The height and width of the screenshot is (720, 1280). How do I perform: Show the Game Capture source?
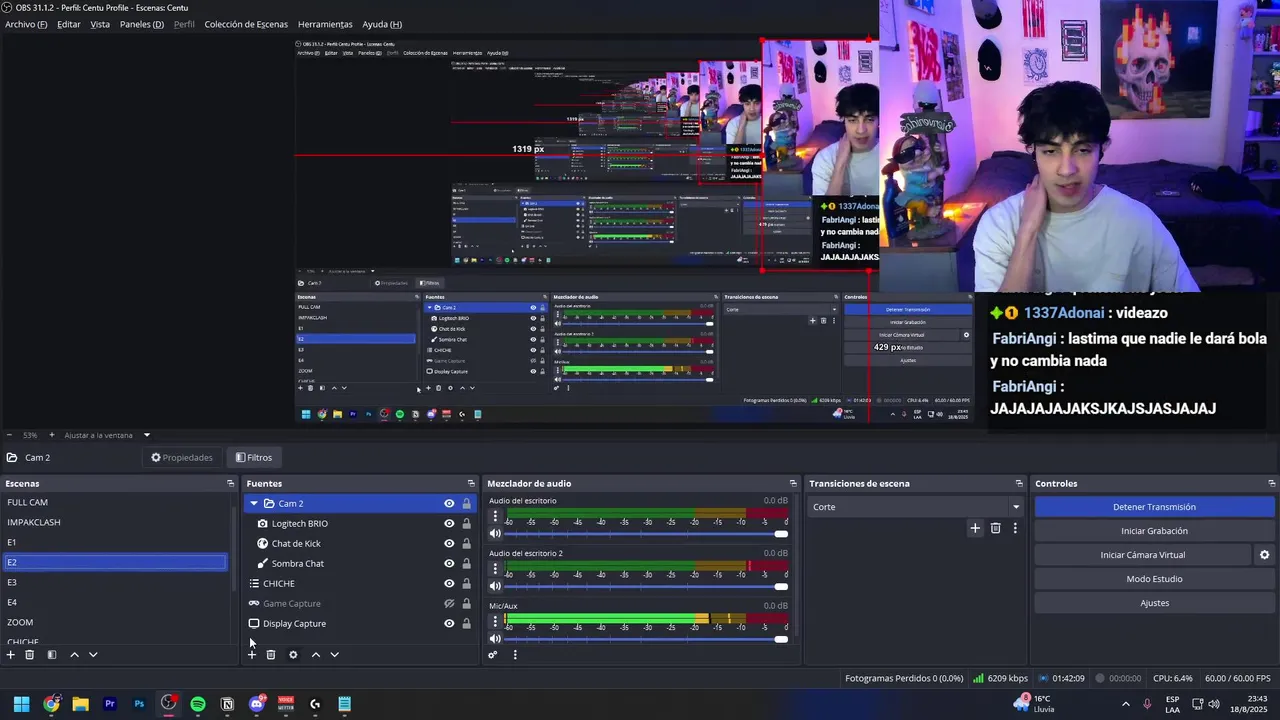click(x=449, y=604)
